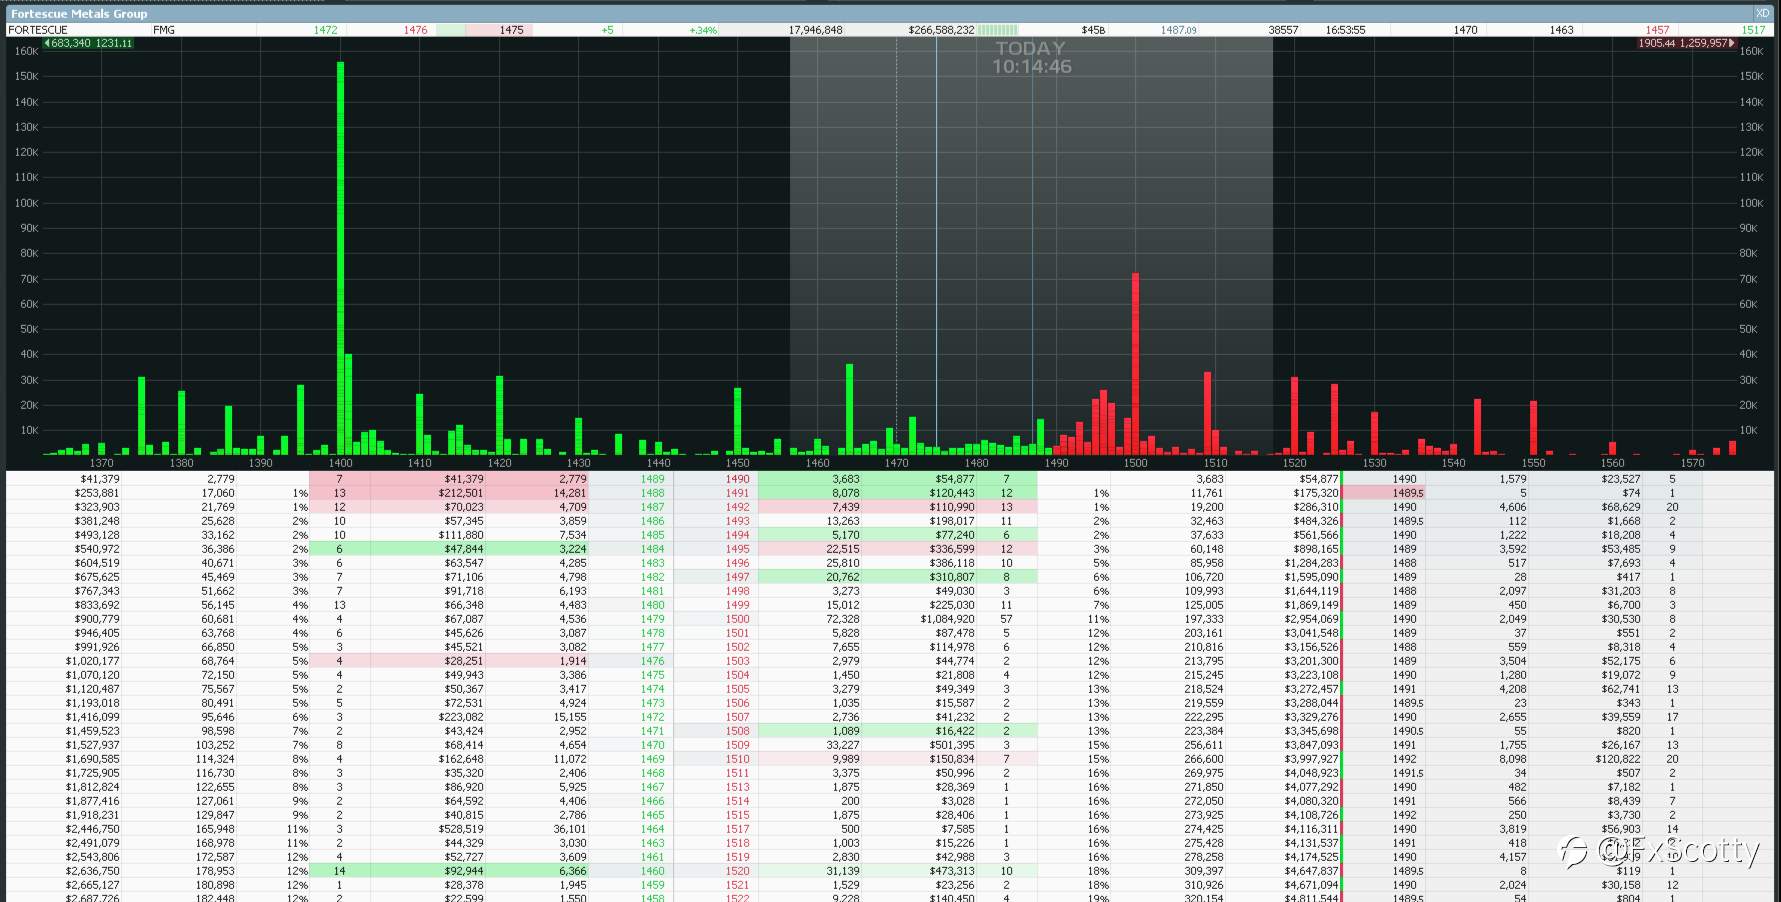
Task: Select the 22,515 ask volume cell
Action: pyautogui.click(x=843, y=549)
